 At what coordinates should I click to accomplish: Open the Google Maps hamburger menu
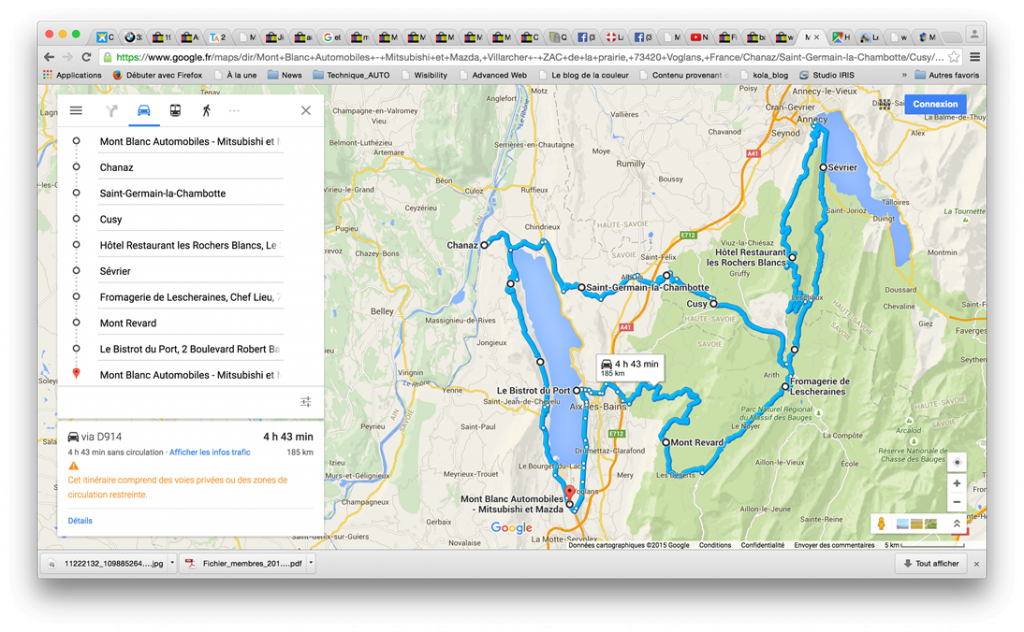coord(76,110)
